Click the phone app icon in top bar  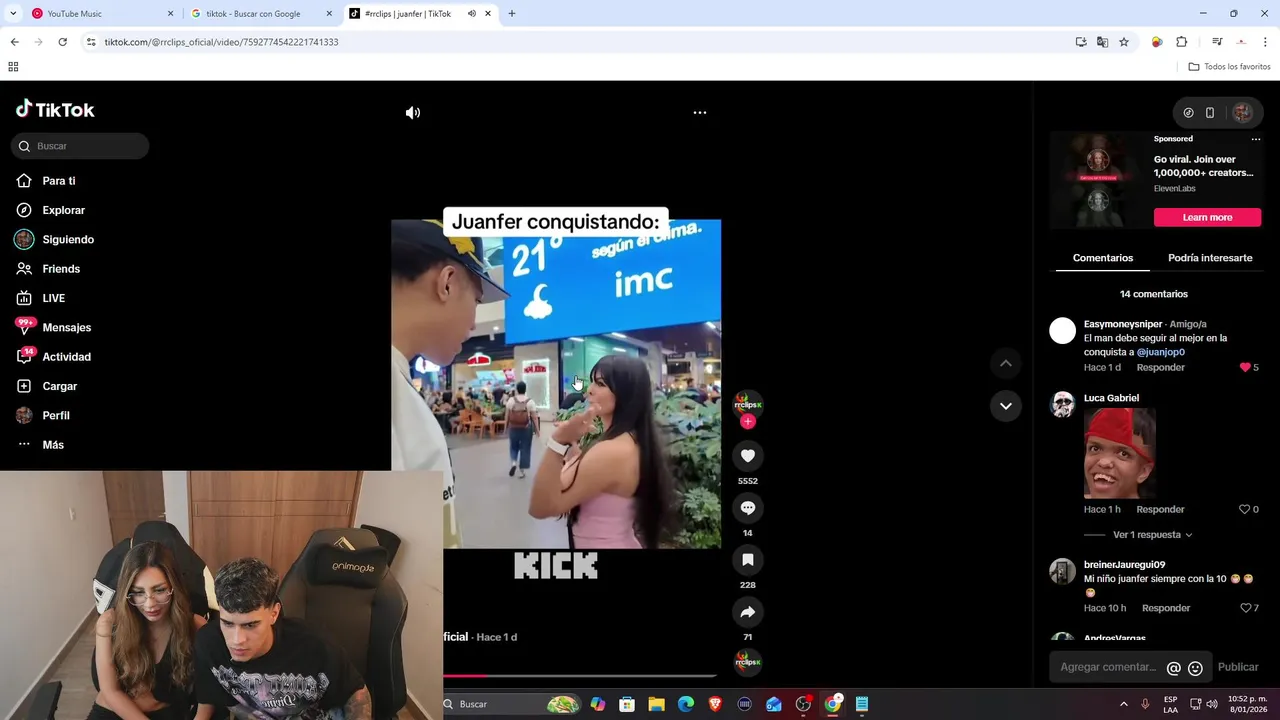coord(1209,113)
